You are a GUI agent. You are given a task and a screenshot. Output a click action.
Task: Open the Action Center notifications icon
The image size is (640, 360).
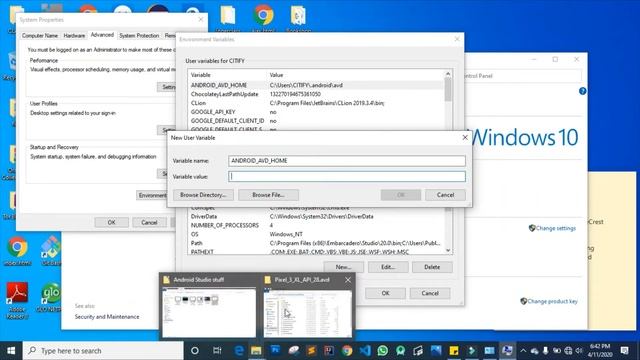[624, 351]
